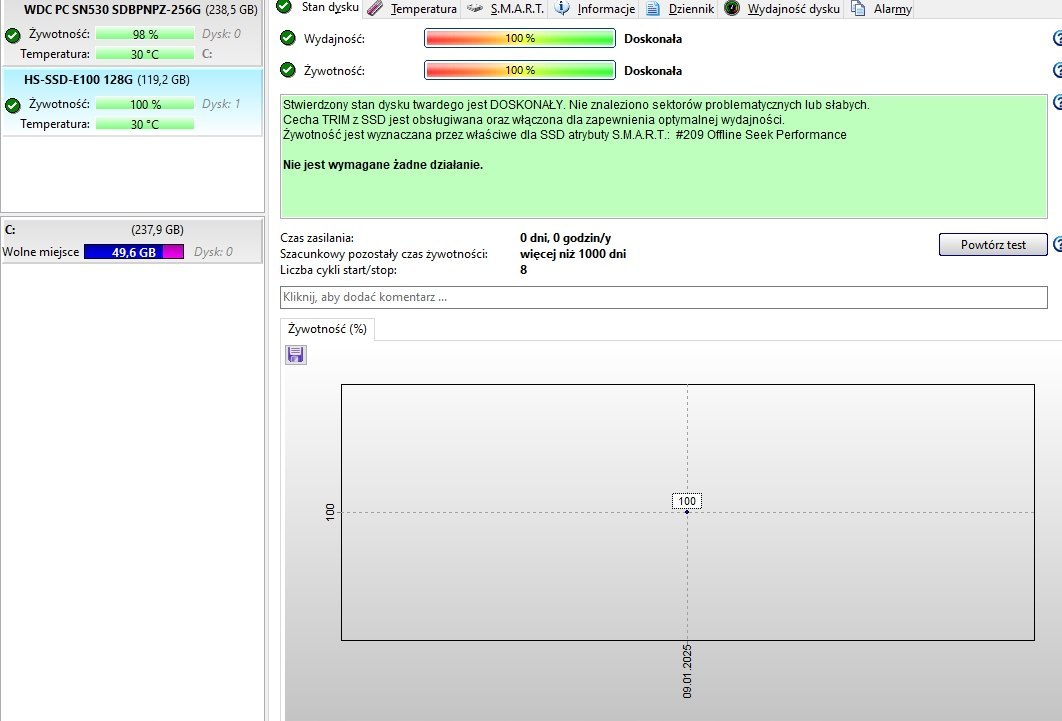Click the C: free space 49,6 GB bar
The height and width of the screenshot is (721, 1062).
point(134,253)
